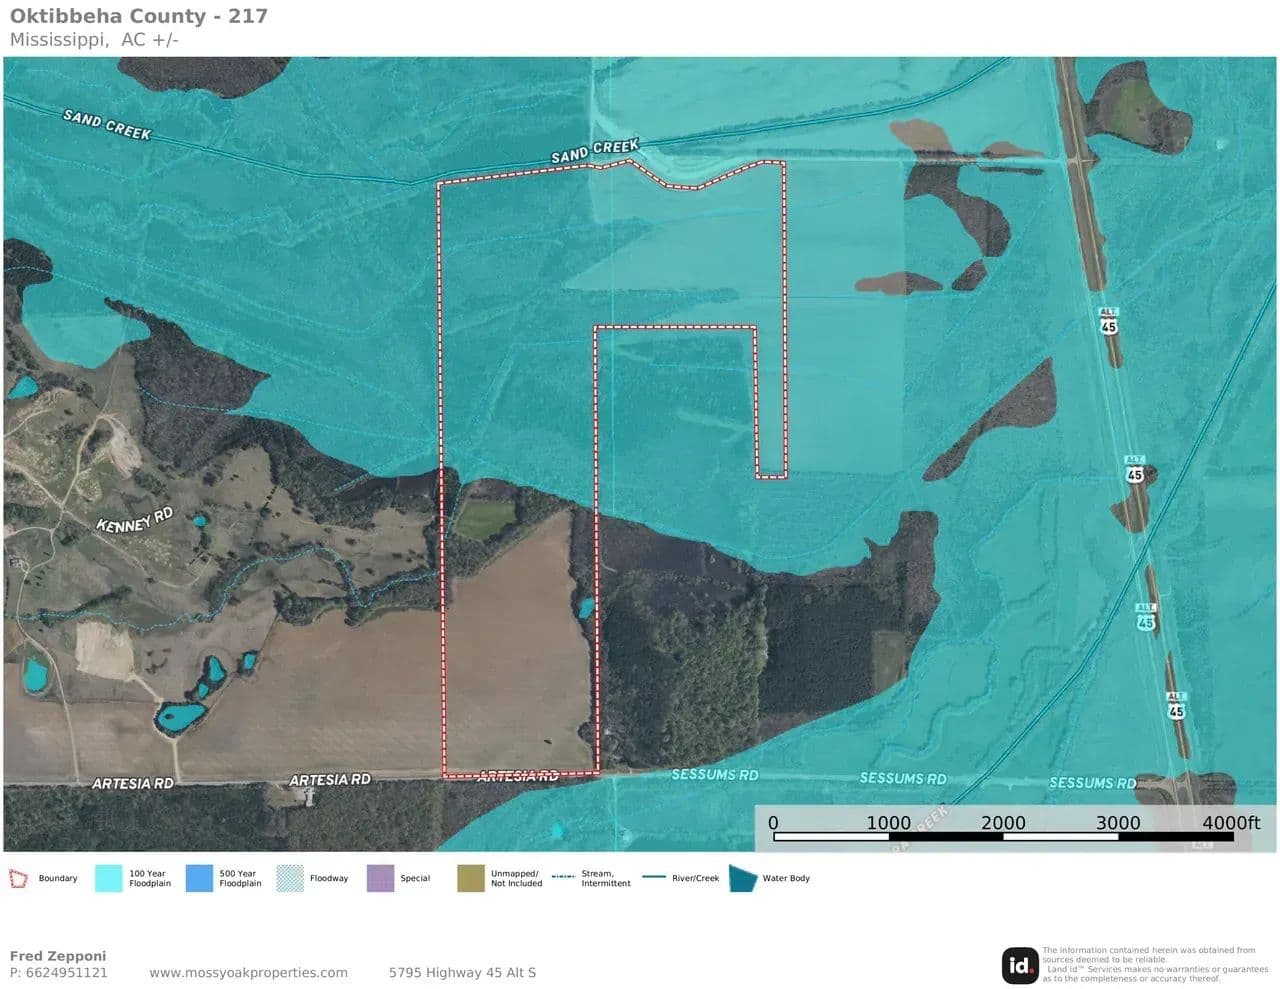1280x989 pixels.
Task: Click the Floodway hatched pattern legend icon
Action: pyautogui.click(x=290, y=878)
